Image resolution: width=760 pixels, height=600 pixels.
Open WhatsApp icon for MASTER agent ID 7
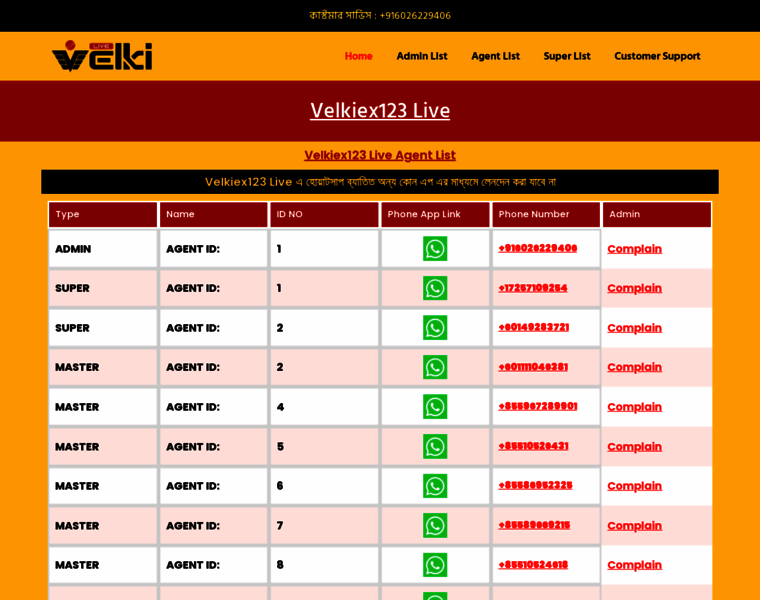(435, 525)
